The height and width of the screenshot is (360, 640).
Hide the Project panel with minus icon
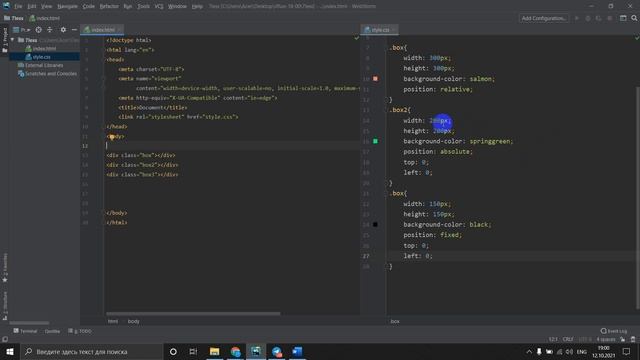pyautogui.click(x=74, y=30)
